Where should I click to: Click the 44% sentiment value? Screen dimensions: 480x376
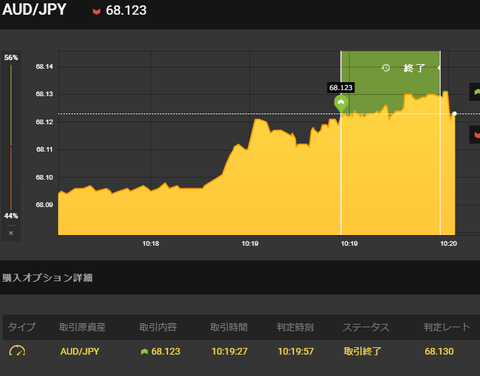[11, 216]
